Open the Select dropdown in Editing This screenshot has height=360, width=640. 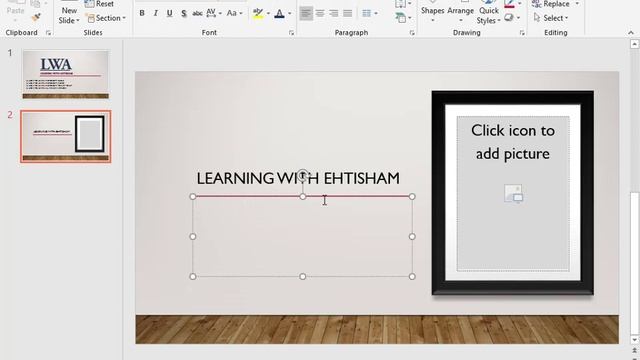point(551,18)
